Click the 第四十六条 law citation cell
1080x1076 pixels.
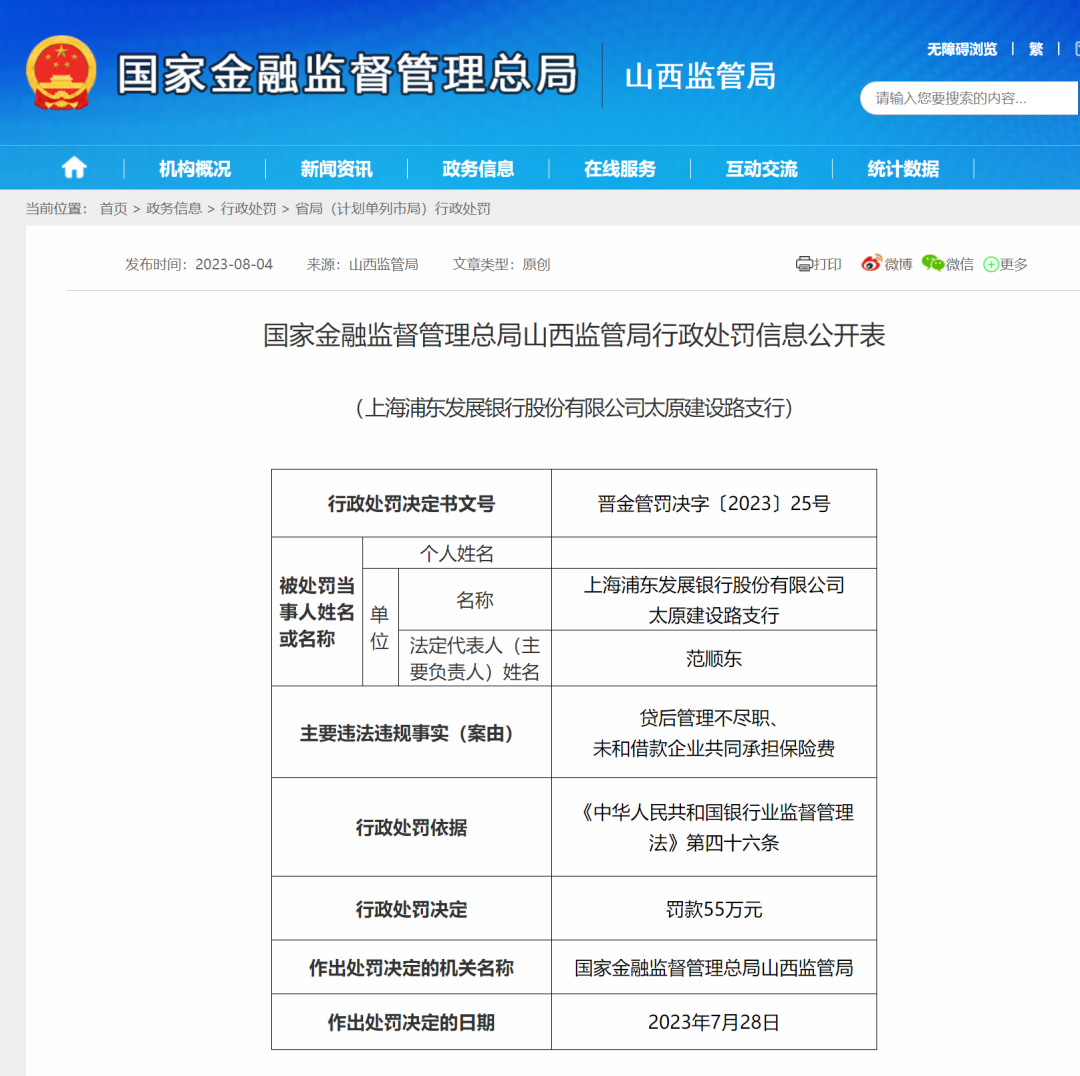pyautogui.click(x=714, y=827)
